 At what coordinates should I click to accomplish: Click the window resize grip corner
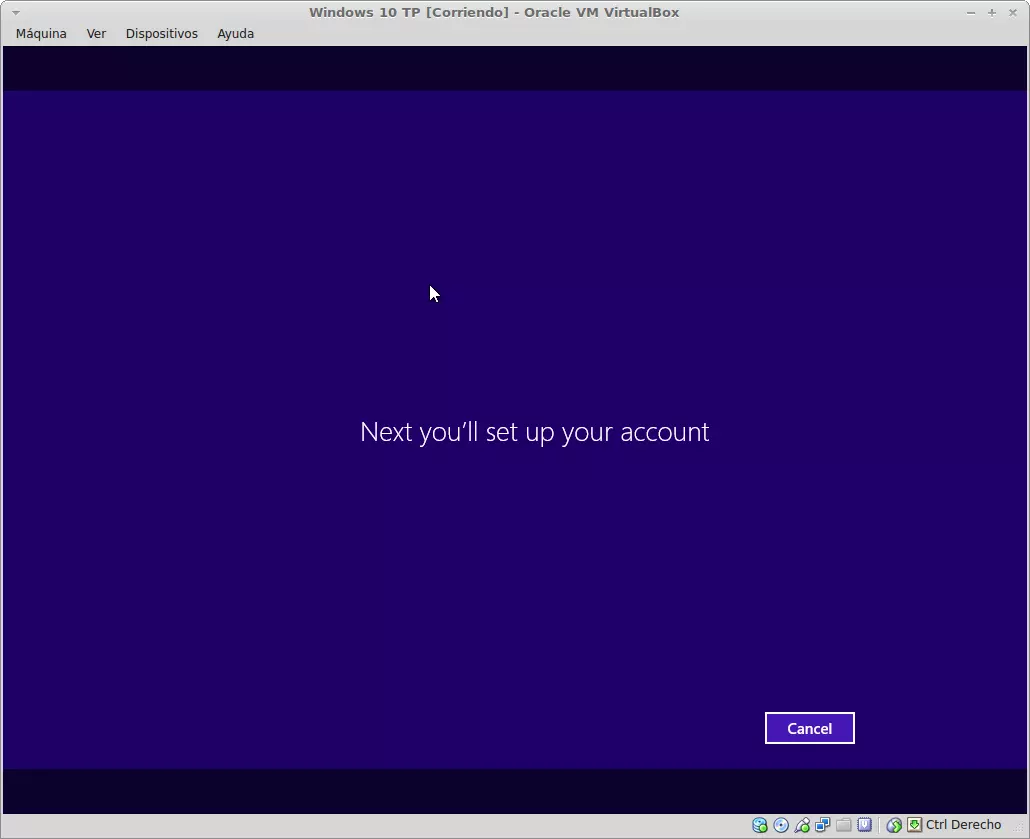[x=1020, y=830]
